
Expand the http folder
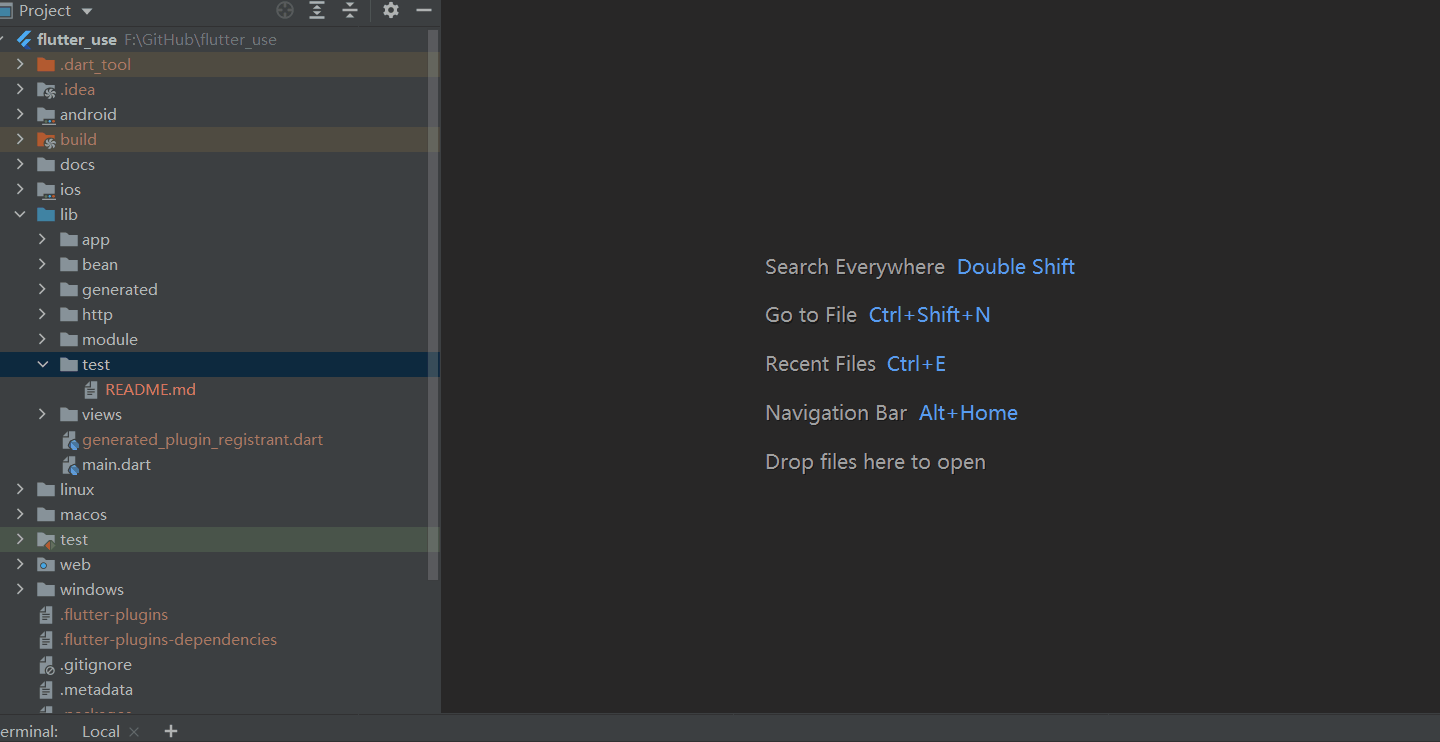point(42,314)
